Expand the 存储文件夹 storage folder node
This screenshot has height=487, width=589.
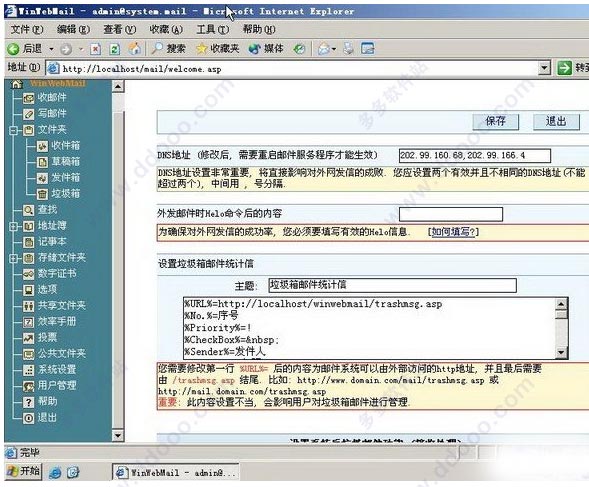click(x=13, y=258)
